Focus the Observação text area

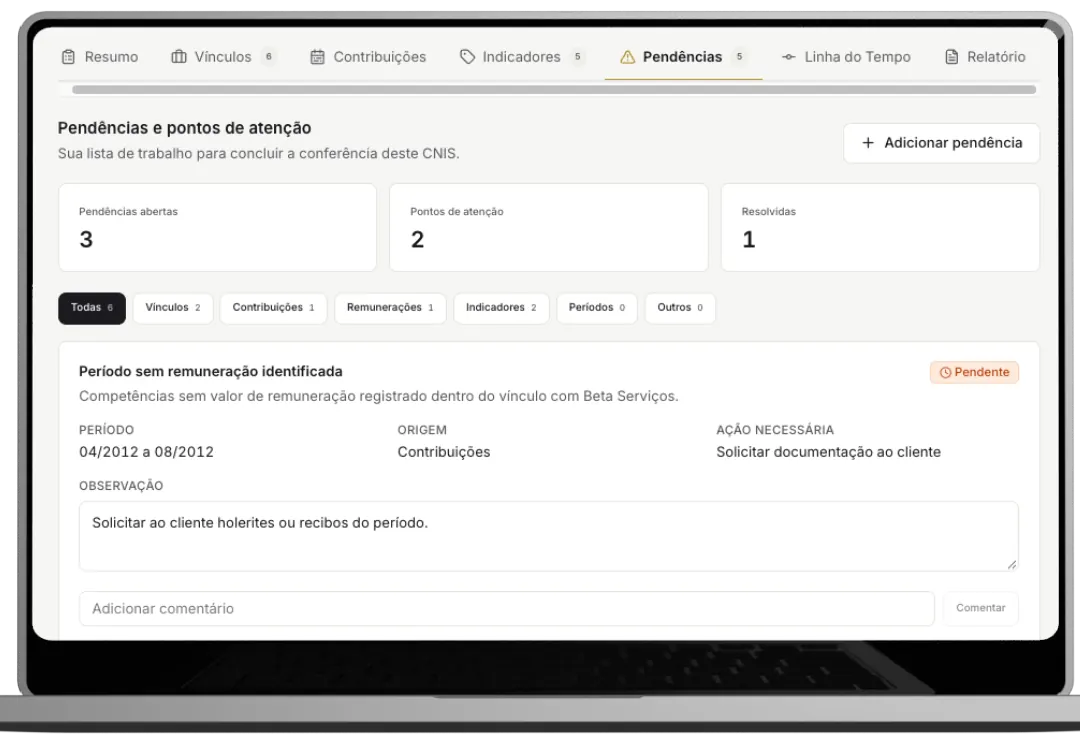tap(548, 536)
